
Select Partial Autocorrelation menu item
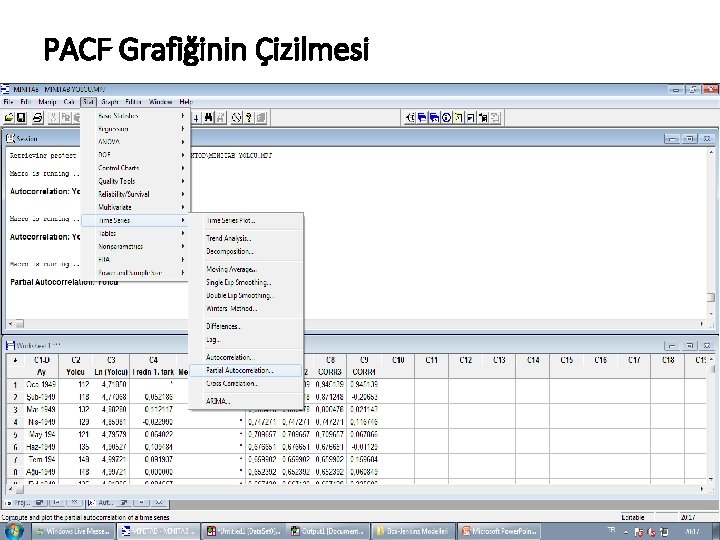click(246, 370)
